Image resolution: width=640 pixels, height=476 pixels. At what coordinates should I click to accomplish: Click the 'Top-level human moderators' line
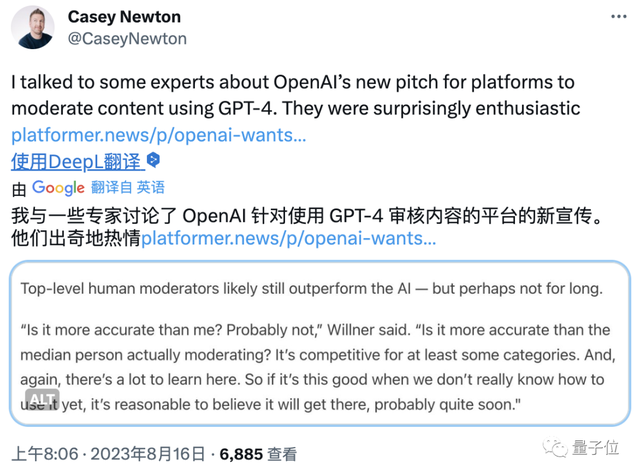tap(312, 289)
